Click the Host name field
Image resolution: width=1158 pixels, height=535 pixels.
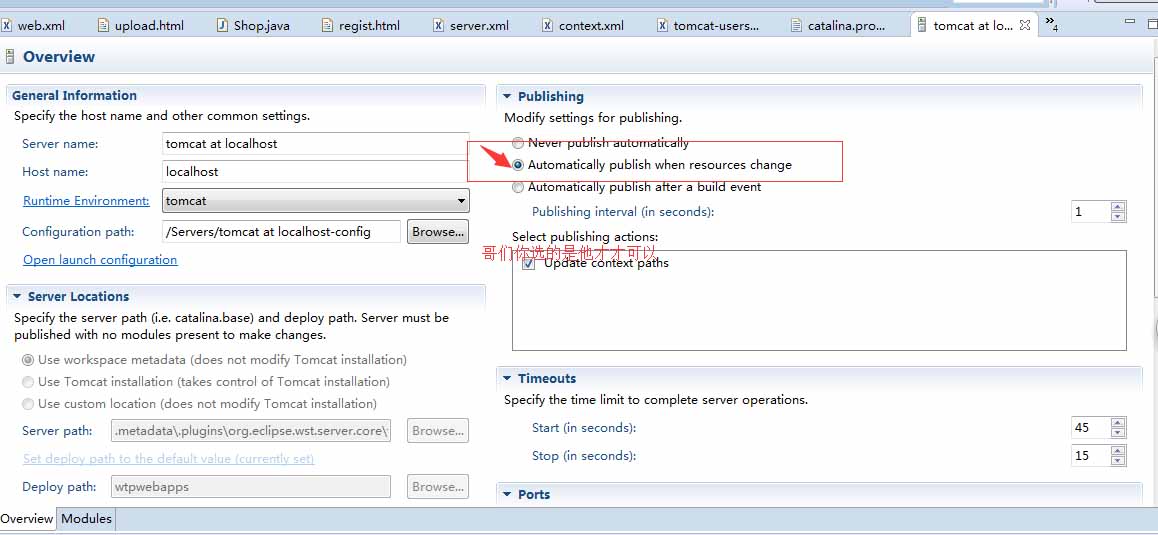pos(315,171)
